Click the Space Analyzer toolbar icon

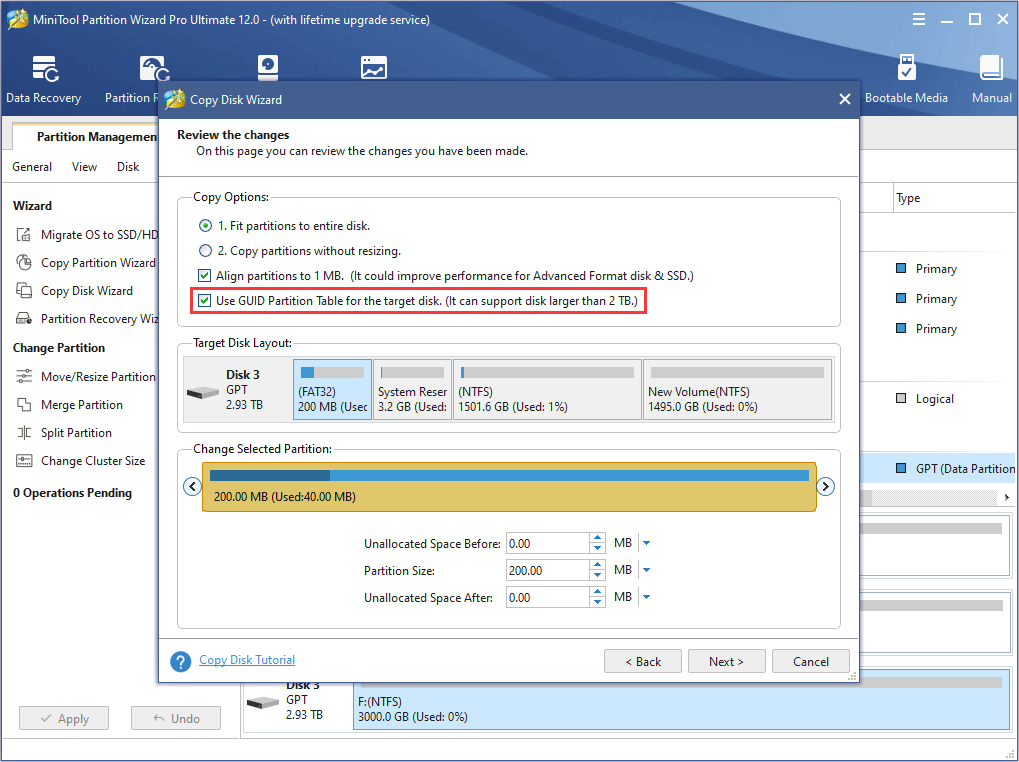(374, 68)
